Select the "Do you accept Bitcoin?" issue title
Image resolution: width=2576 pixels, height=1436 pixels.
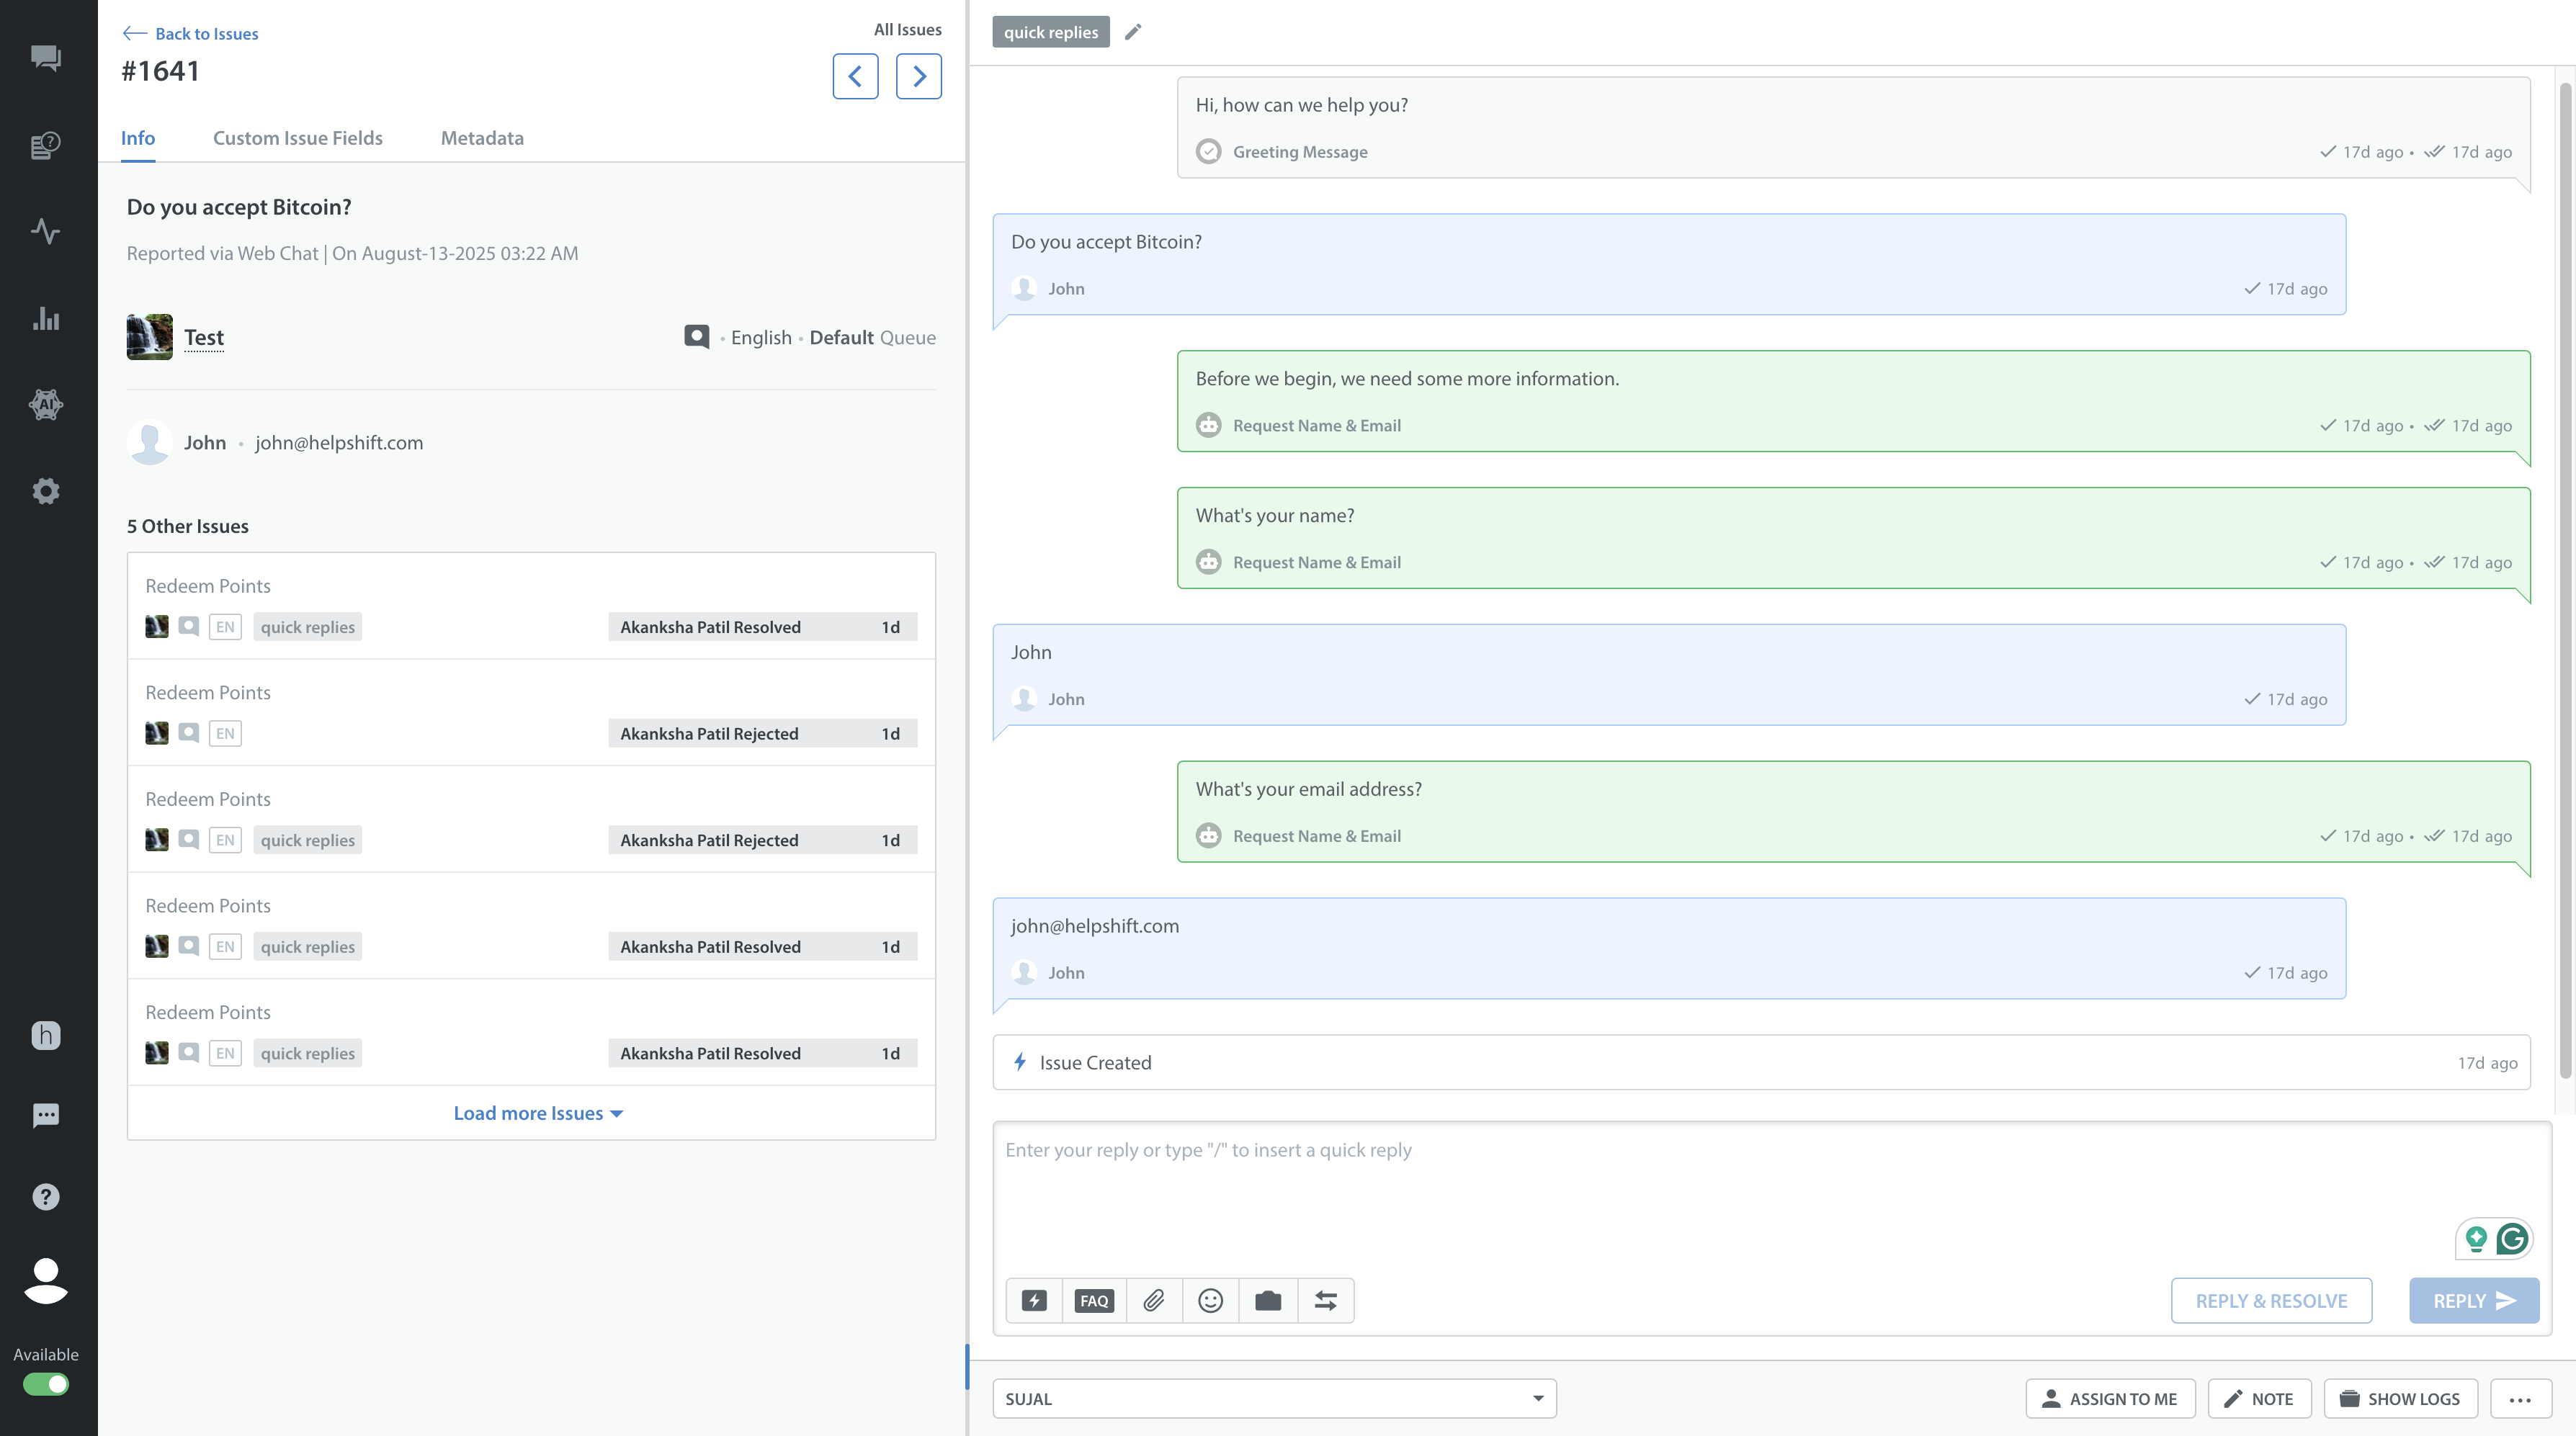click(239, 207)
